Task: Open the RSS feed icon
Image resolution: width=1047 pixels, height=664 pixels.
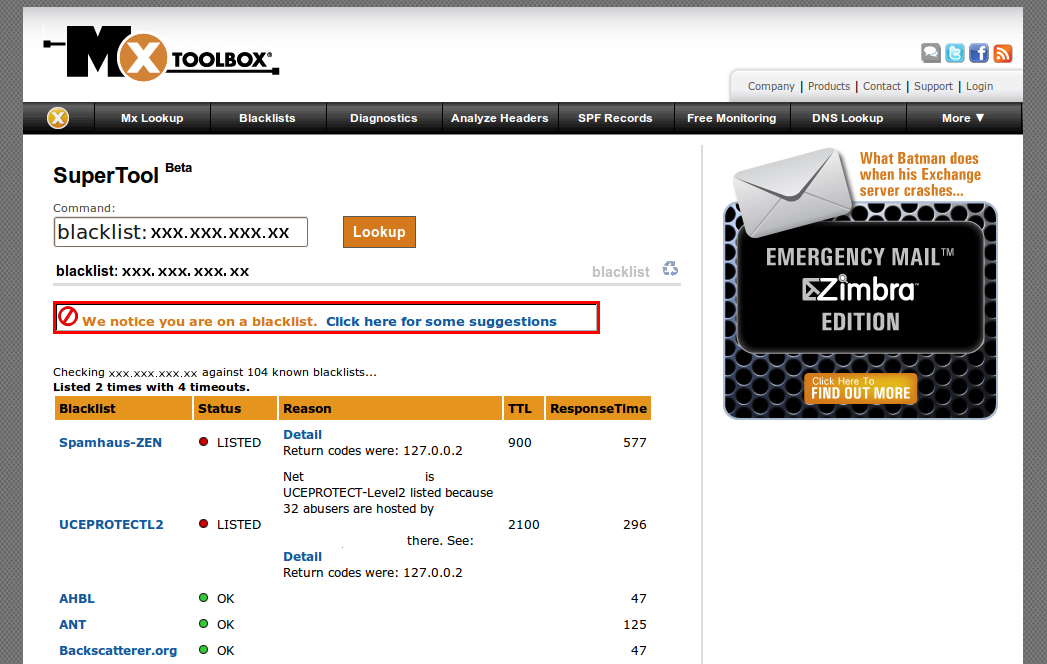Action: 1002,54
